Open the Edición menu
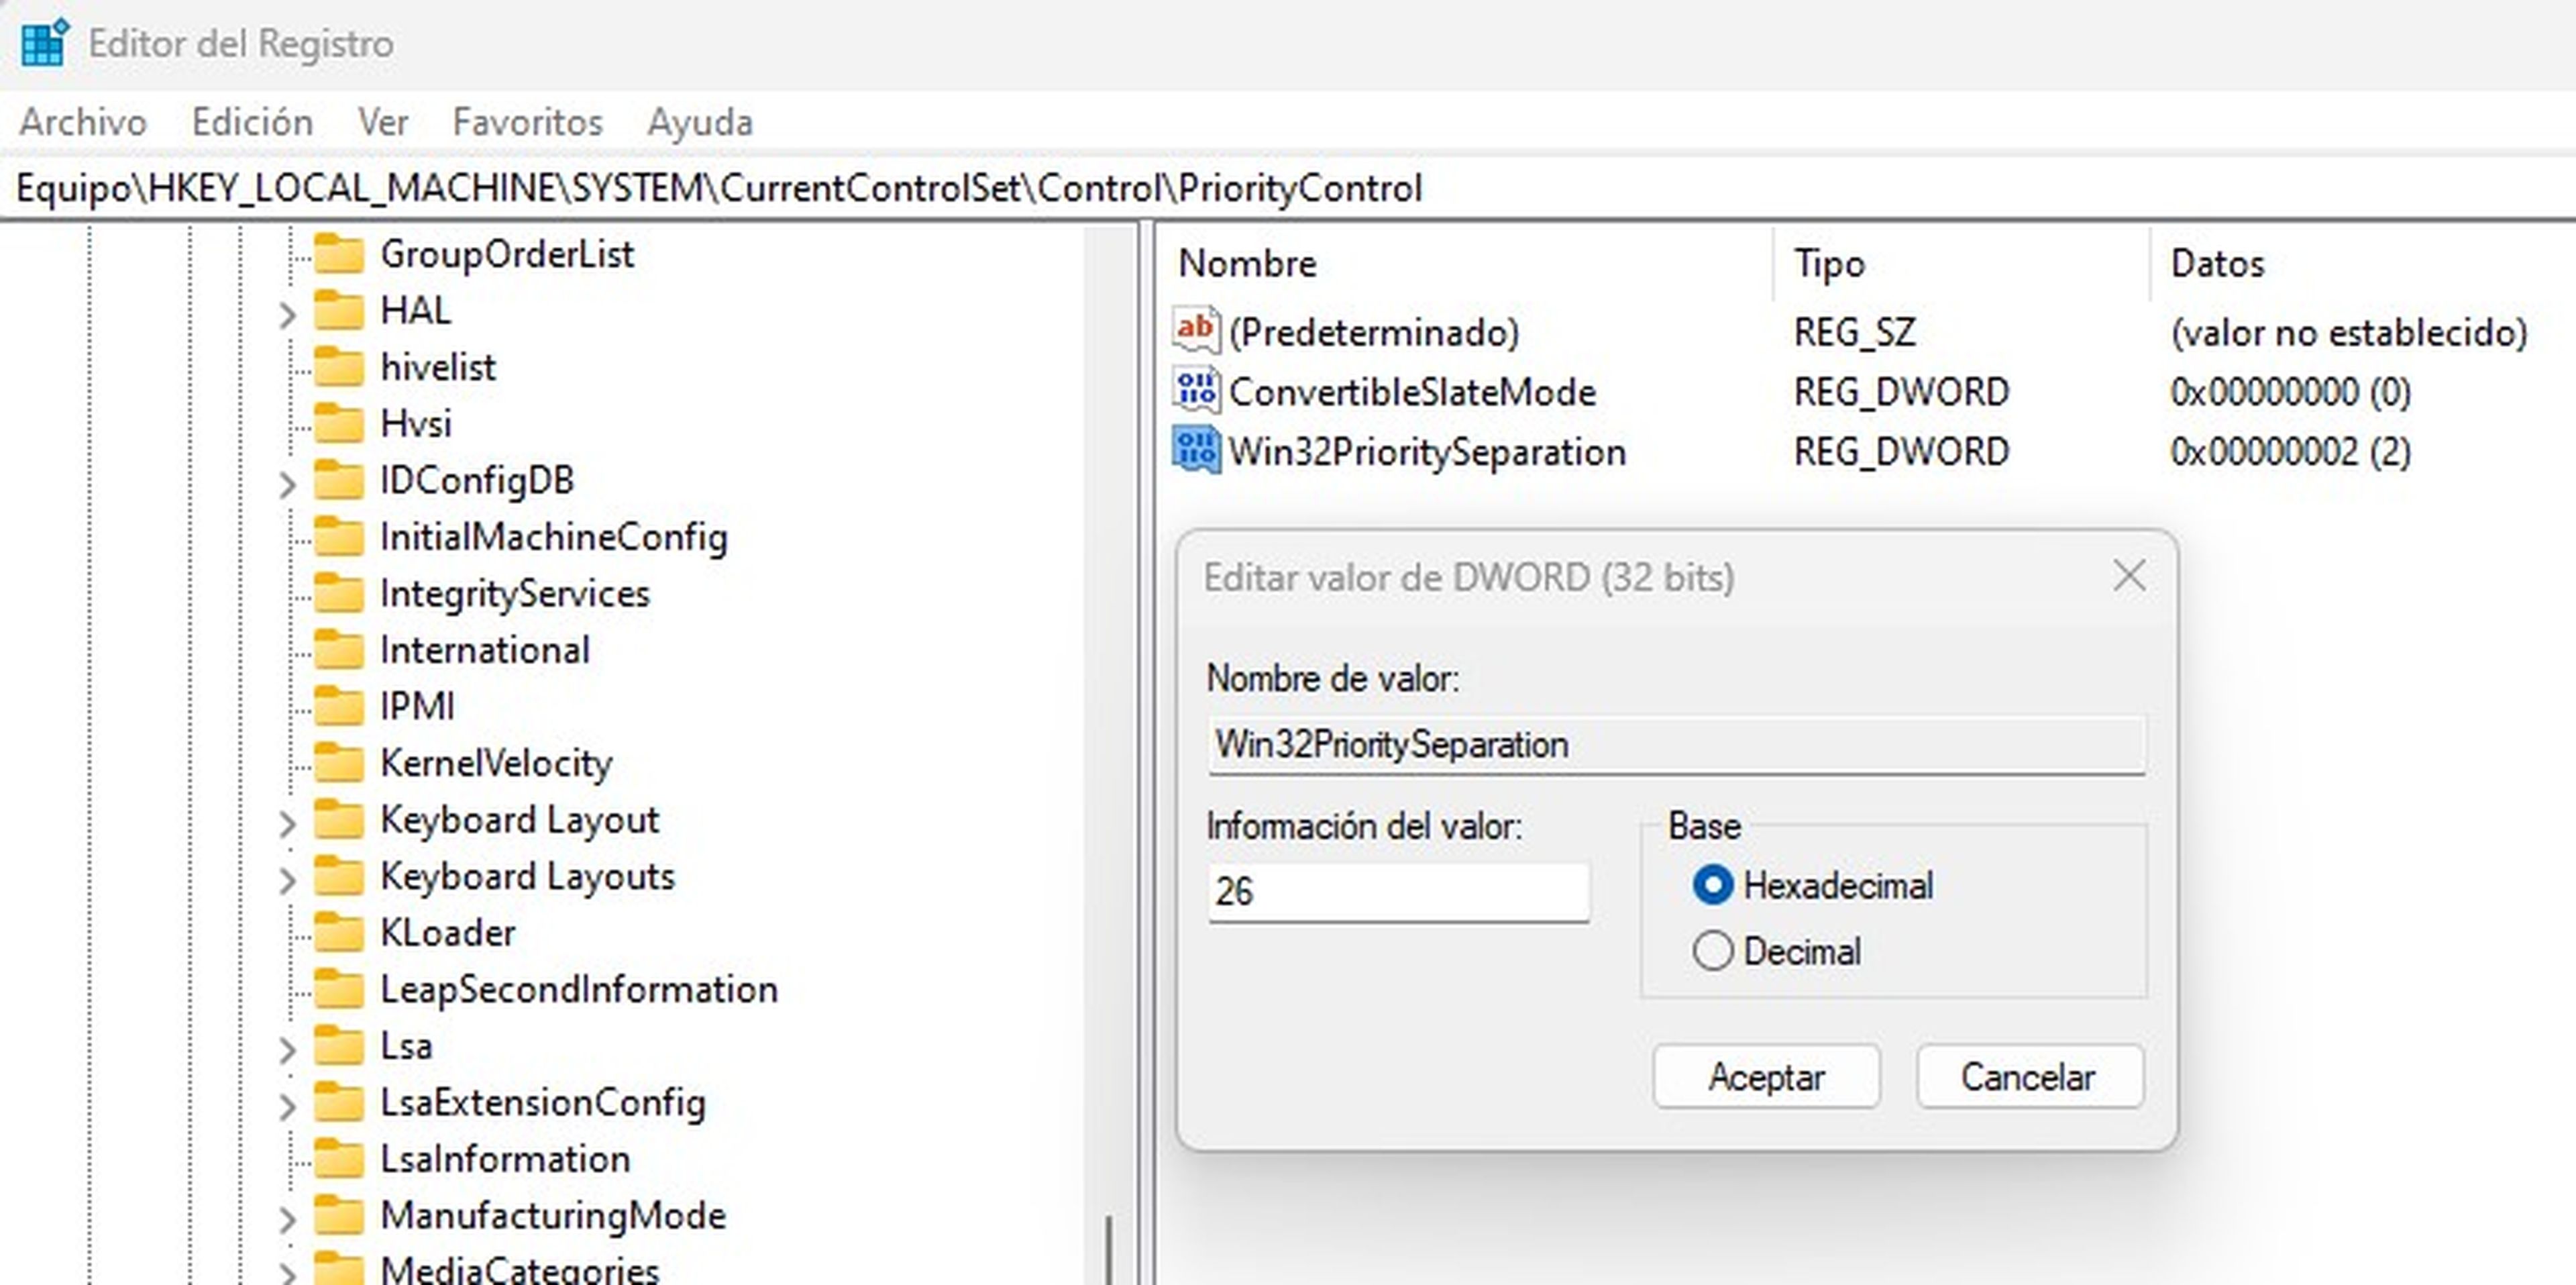 [252, 122]
